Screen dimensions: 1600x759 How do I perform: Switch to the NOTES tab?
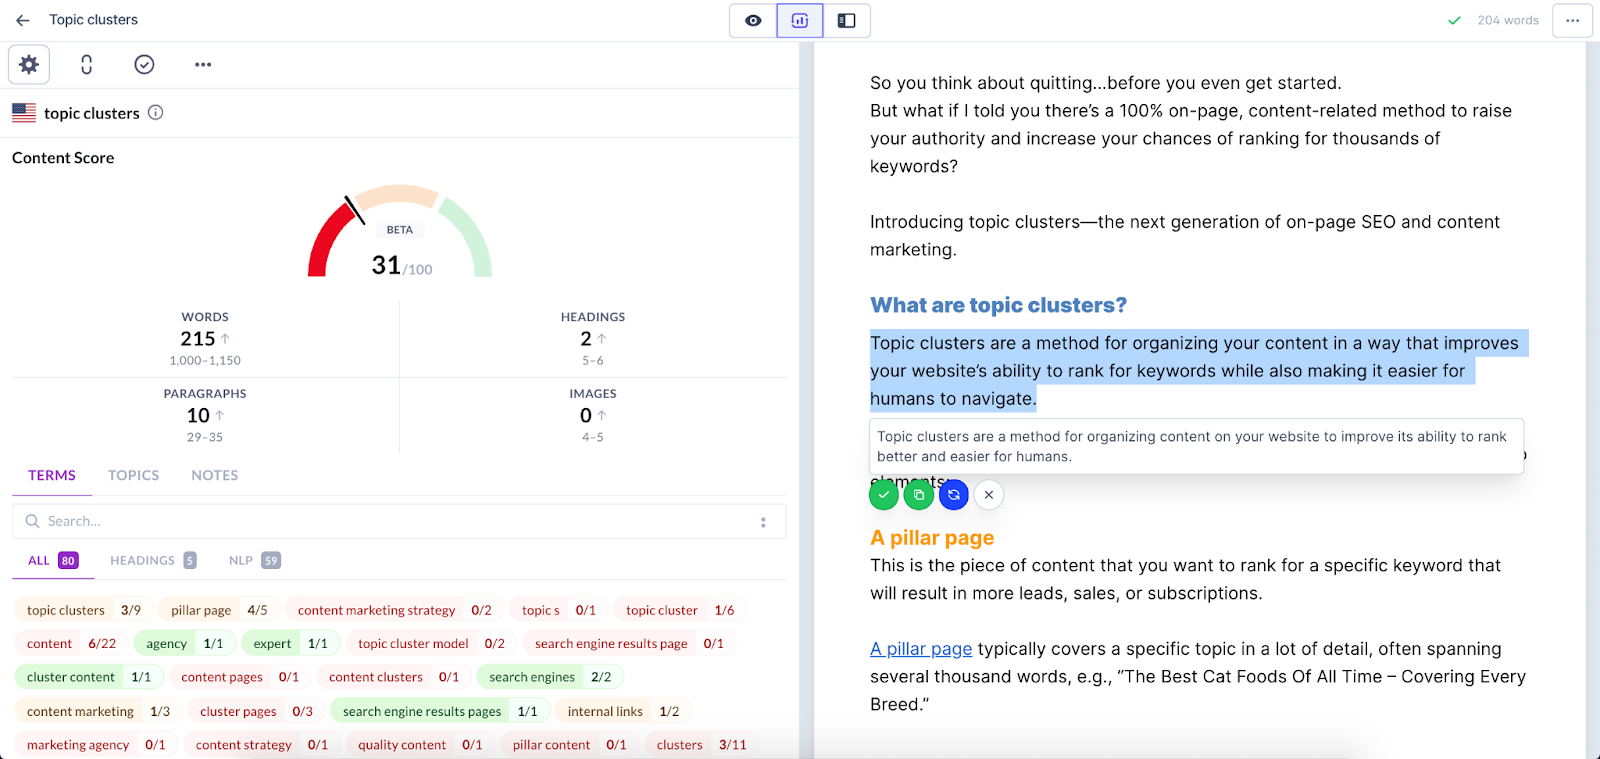[x=215, y=475]
